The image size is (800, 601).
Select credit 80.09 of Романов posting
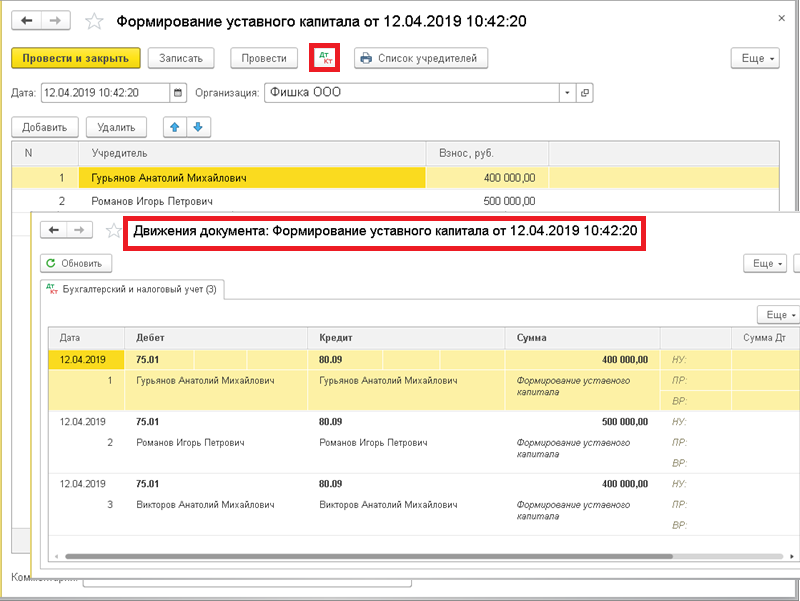(331, 422)
